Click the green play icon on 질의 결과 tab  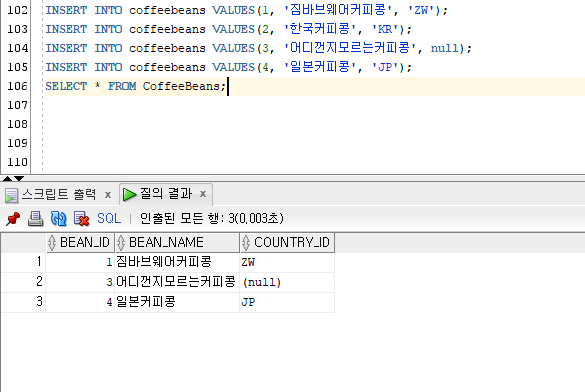coord(129,194)
